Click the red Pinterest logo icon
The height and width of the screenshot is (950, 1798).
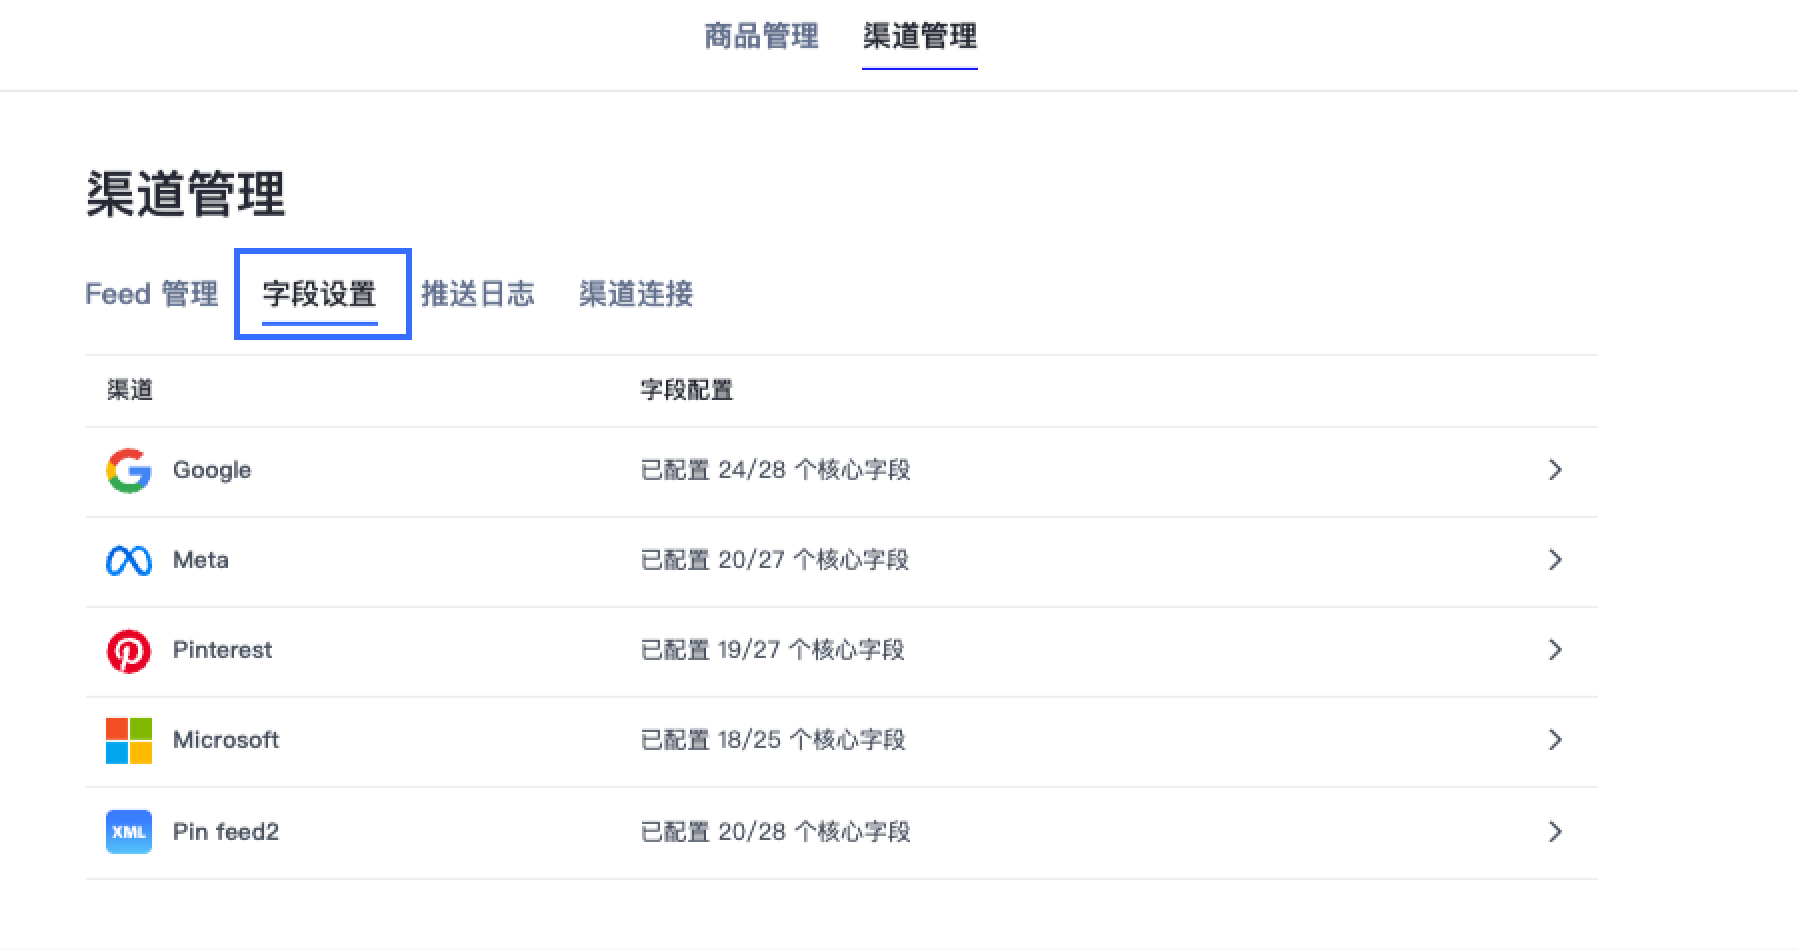pos(129,651)
